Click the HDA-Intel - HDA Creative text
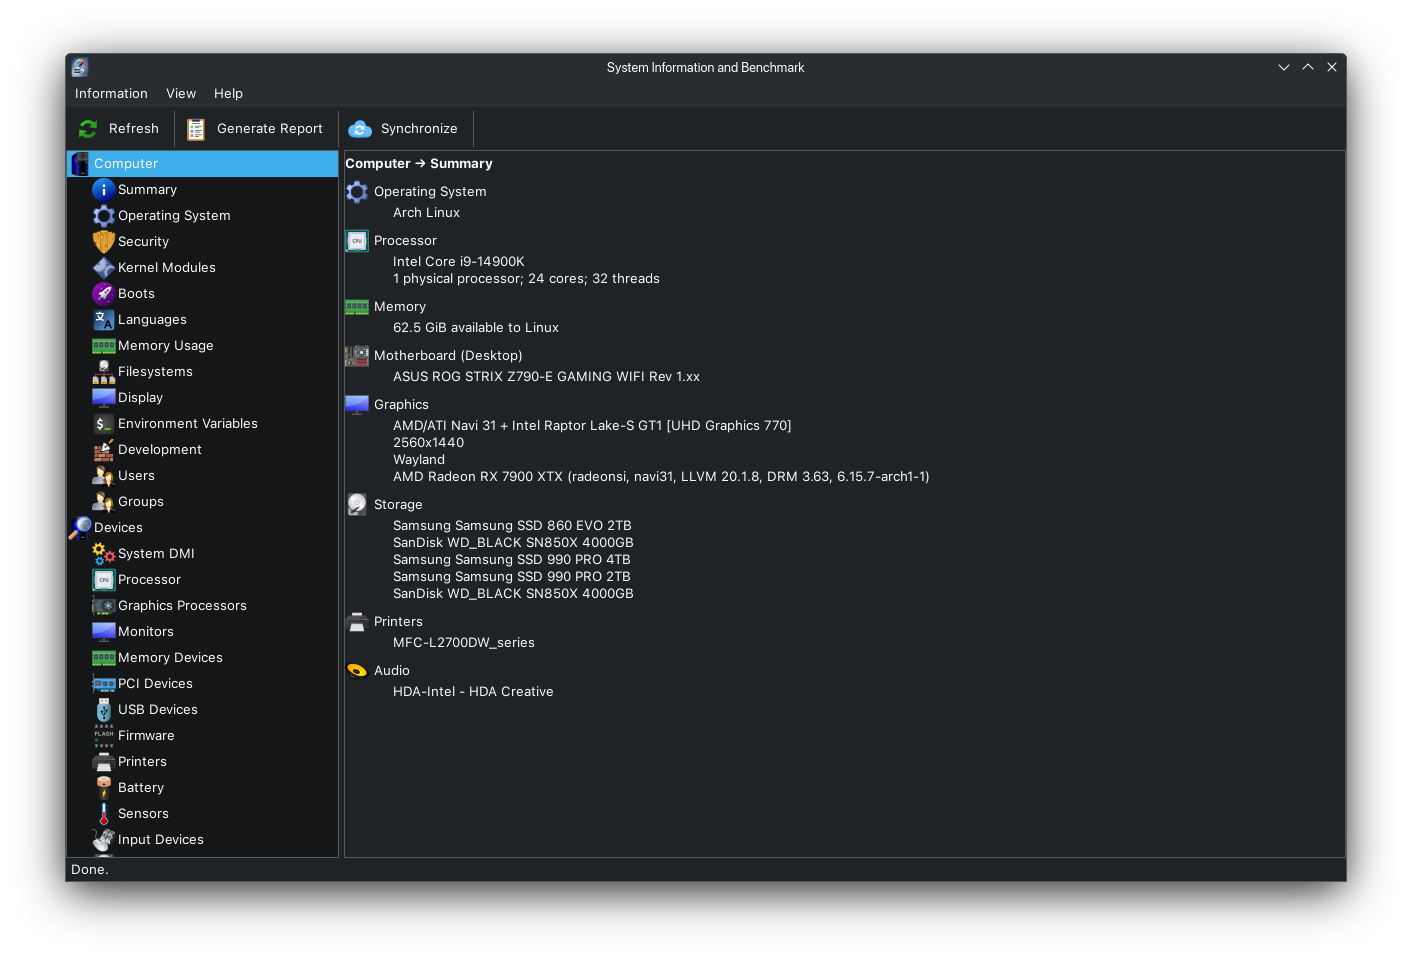1412x959 pixels. [473, 691]
